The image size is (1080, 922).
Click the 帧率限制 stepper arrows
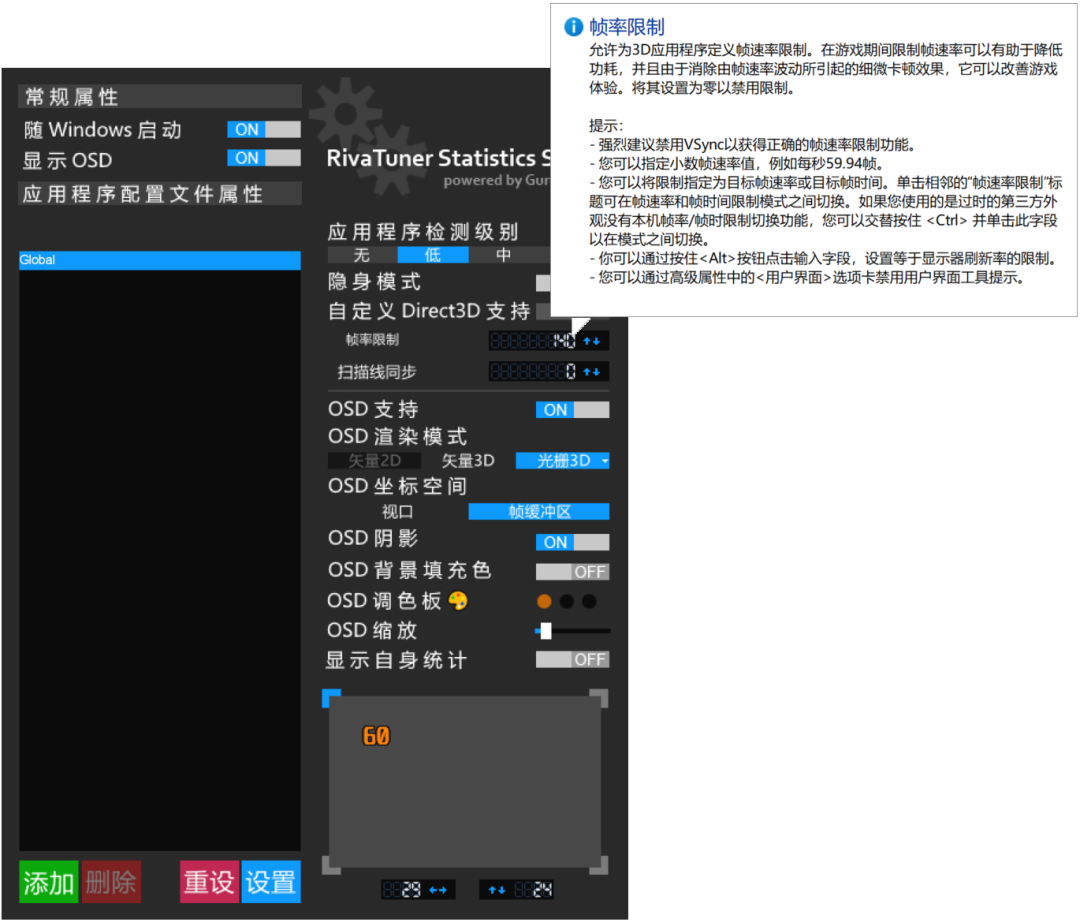click(x=592, y=341)
